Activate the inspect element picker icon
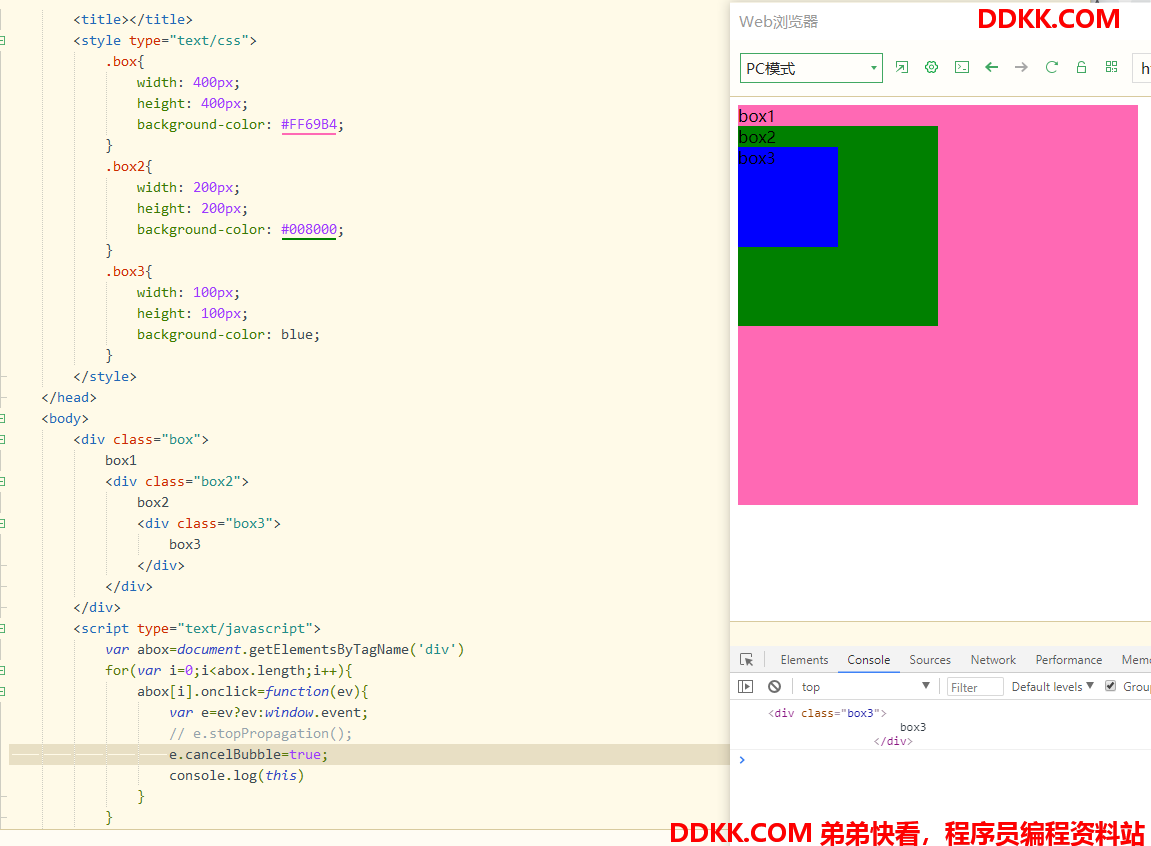 click(747, 660)
